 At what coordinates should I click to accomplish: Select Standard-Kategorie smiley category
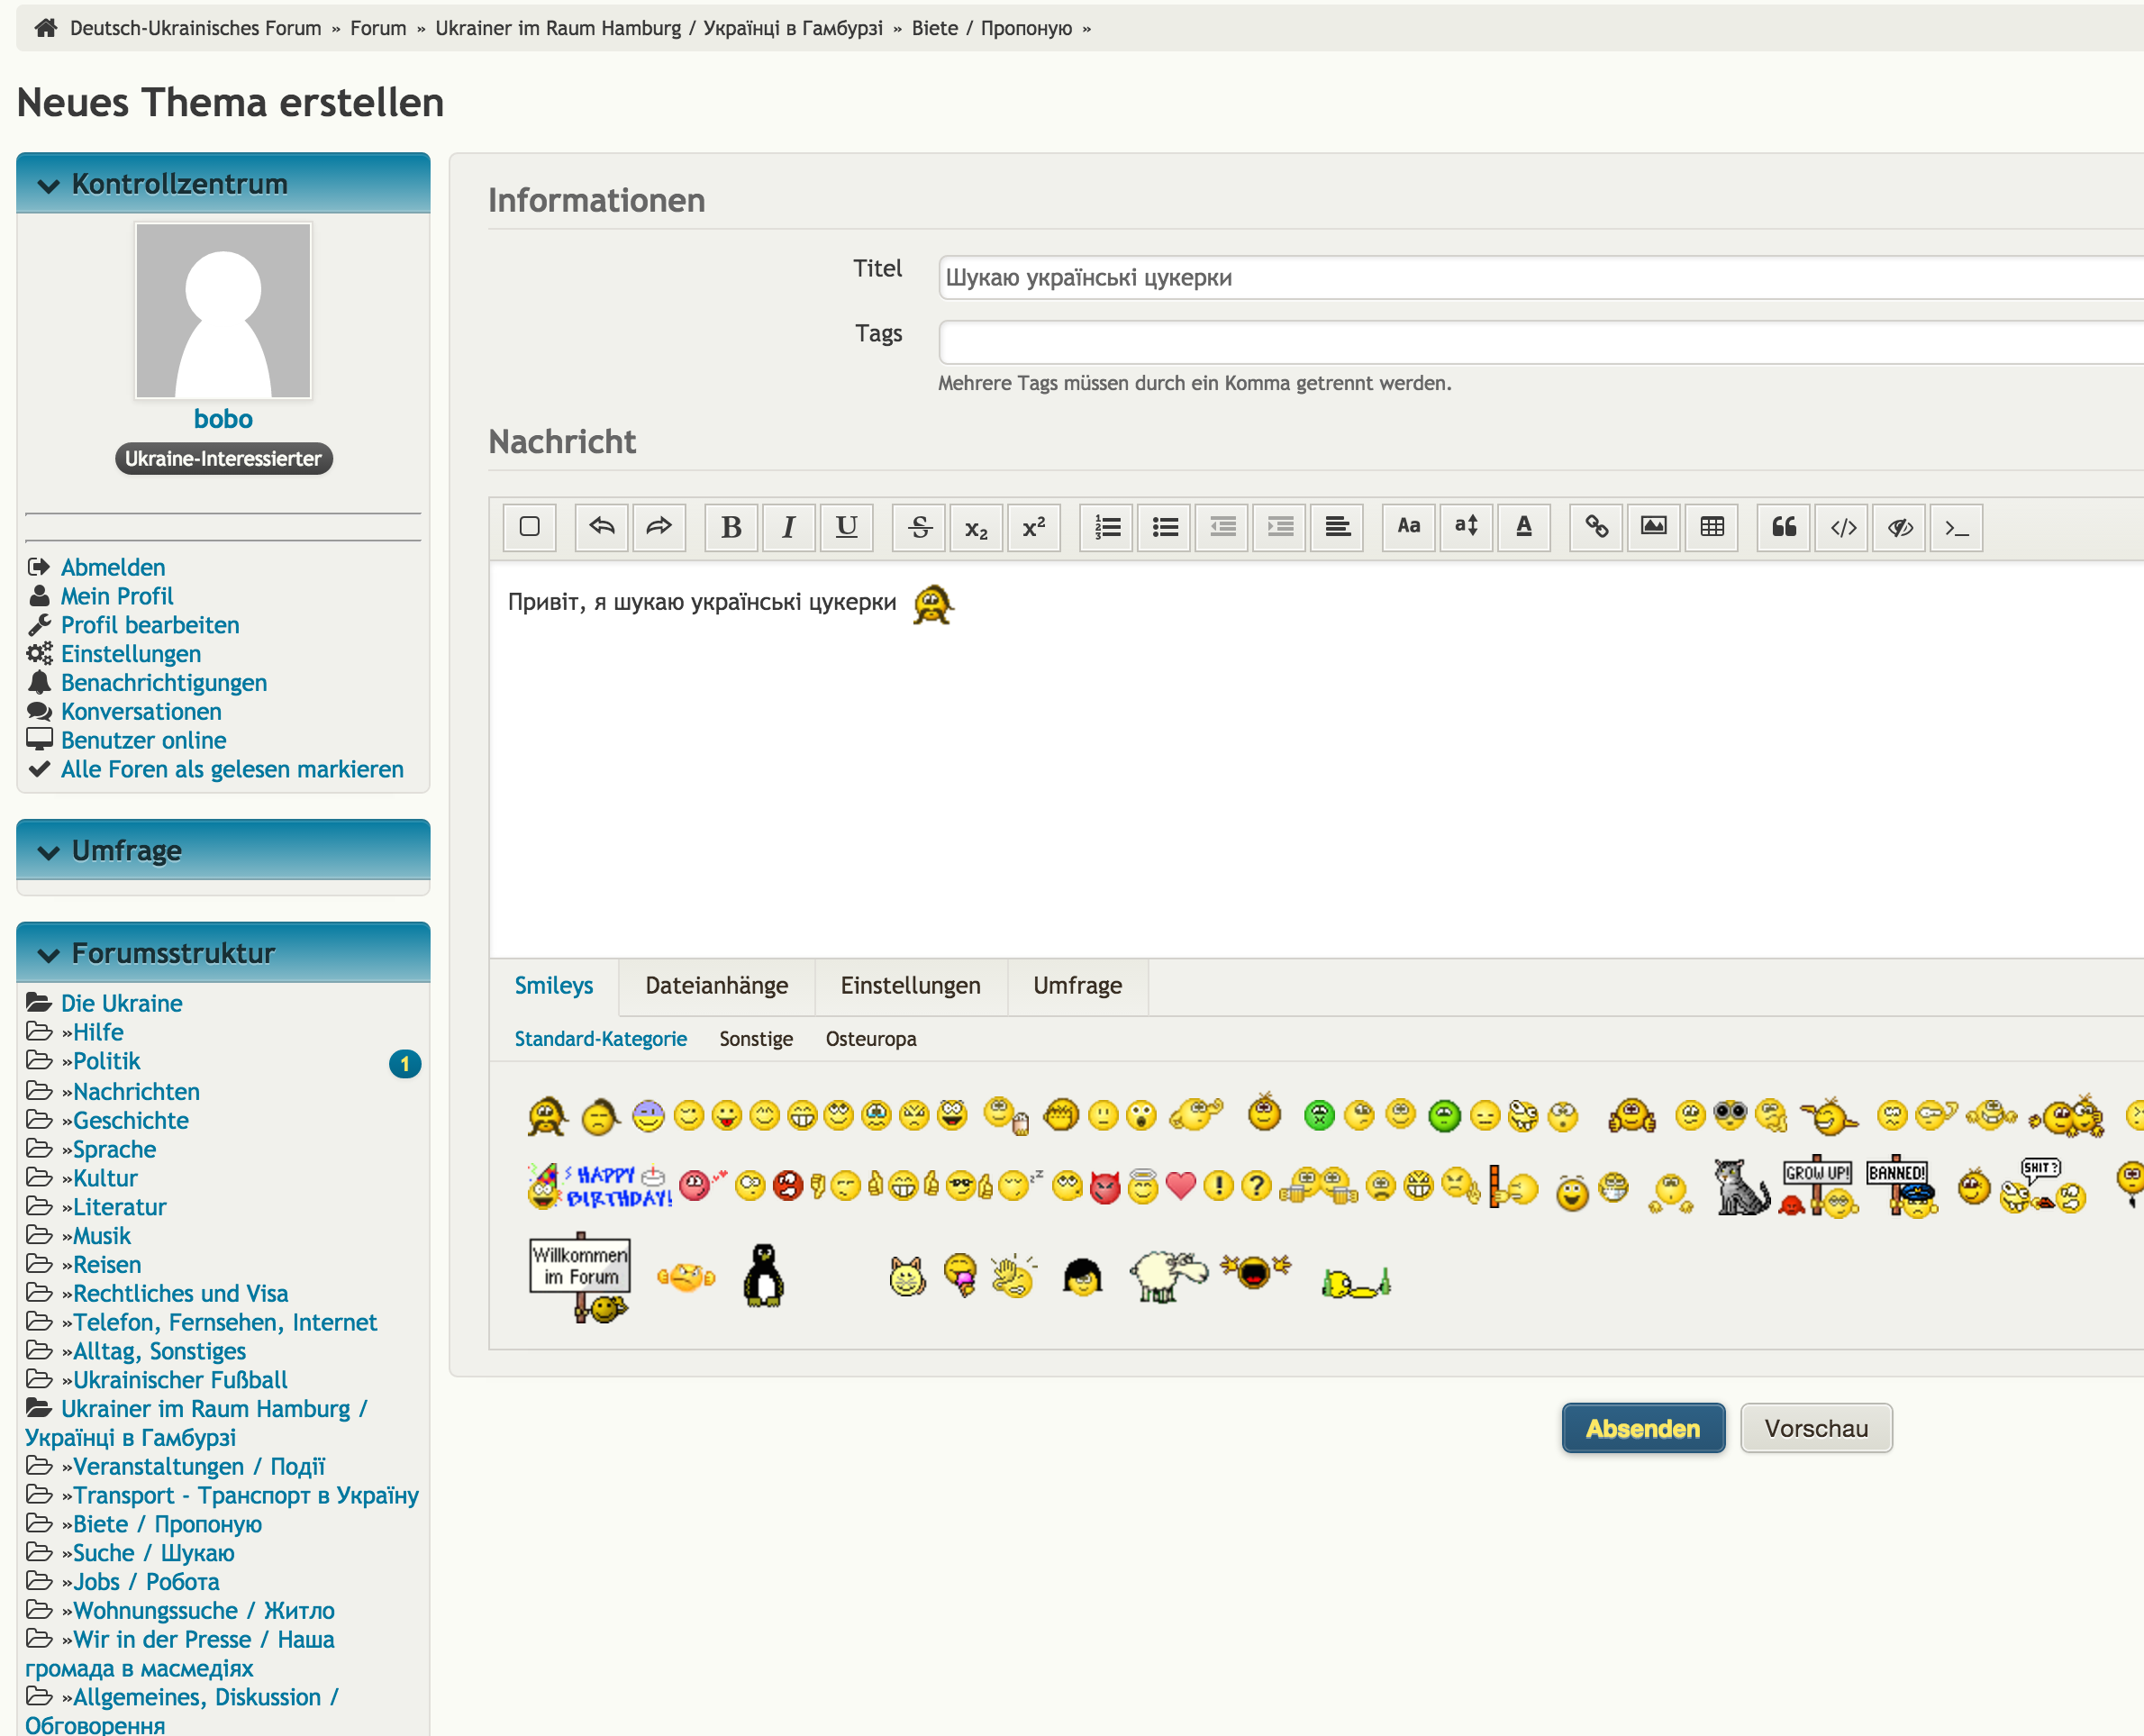(601, 1039)
